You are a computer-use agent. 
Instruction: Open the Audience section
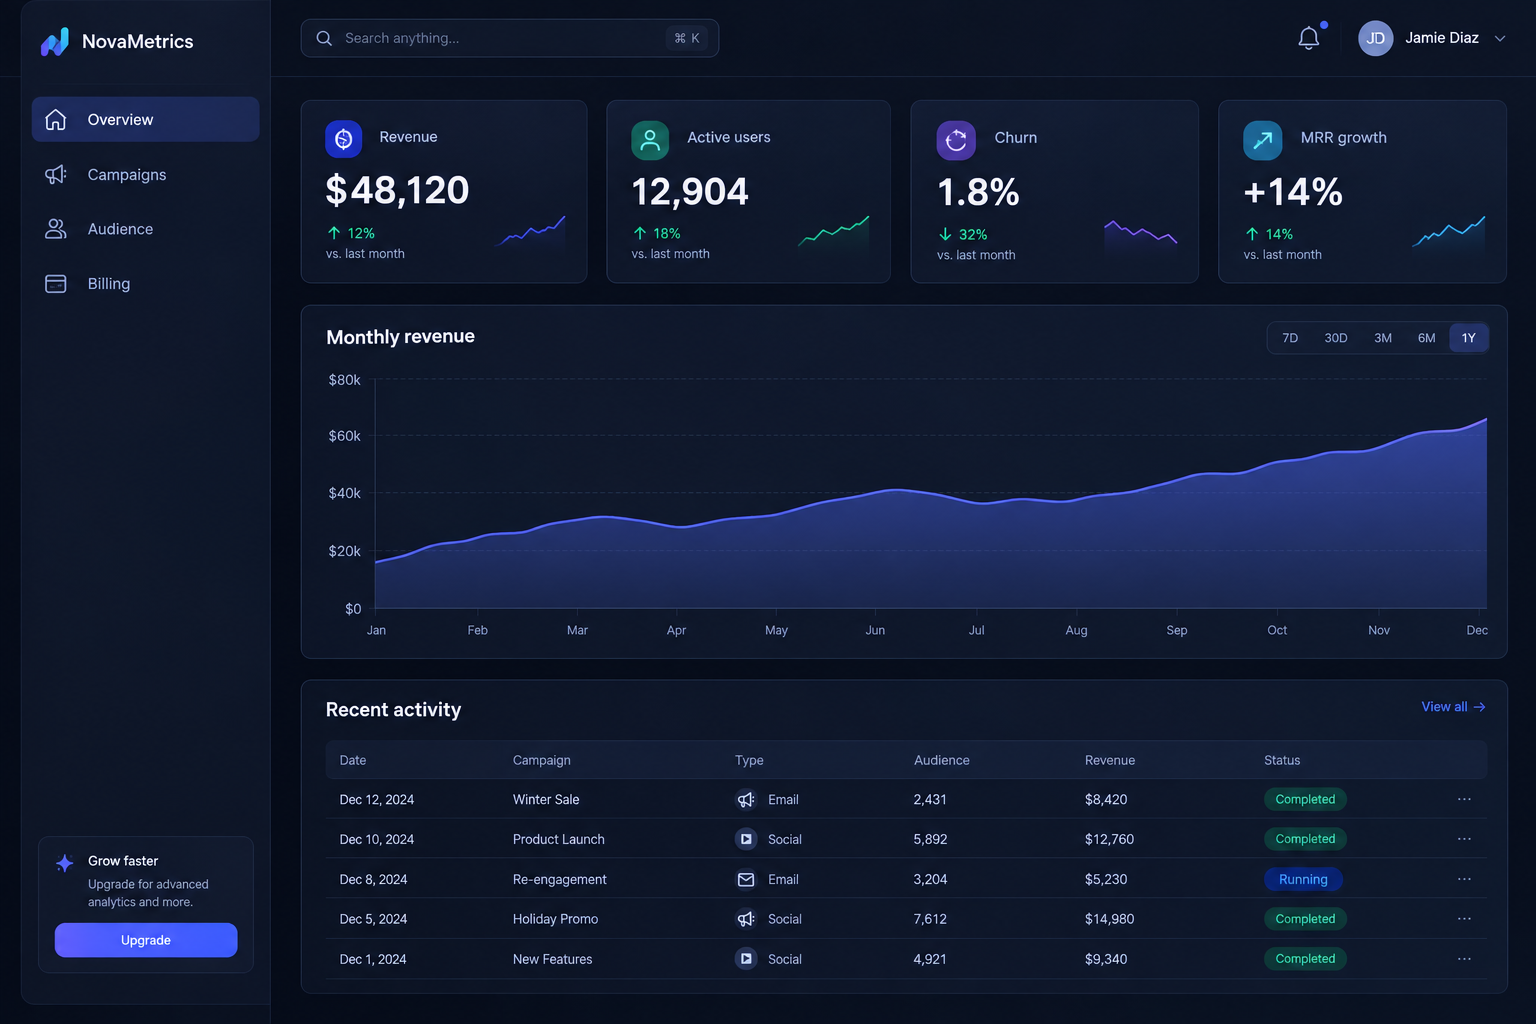145,229
